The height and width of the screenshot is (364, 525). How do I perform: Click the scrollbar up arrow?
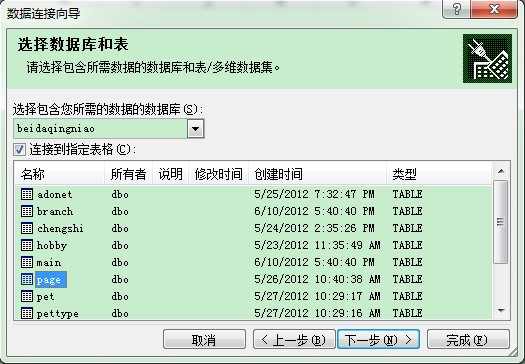(501, 171)
